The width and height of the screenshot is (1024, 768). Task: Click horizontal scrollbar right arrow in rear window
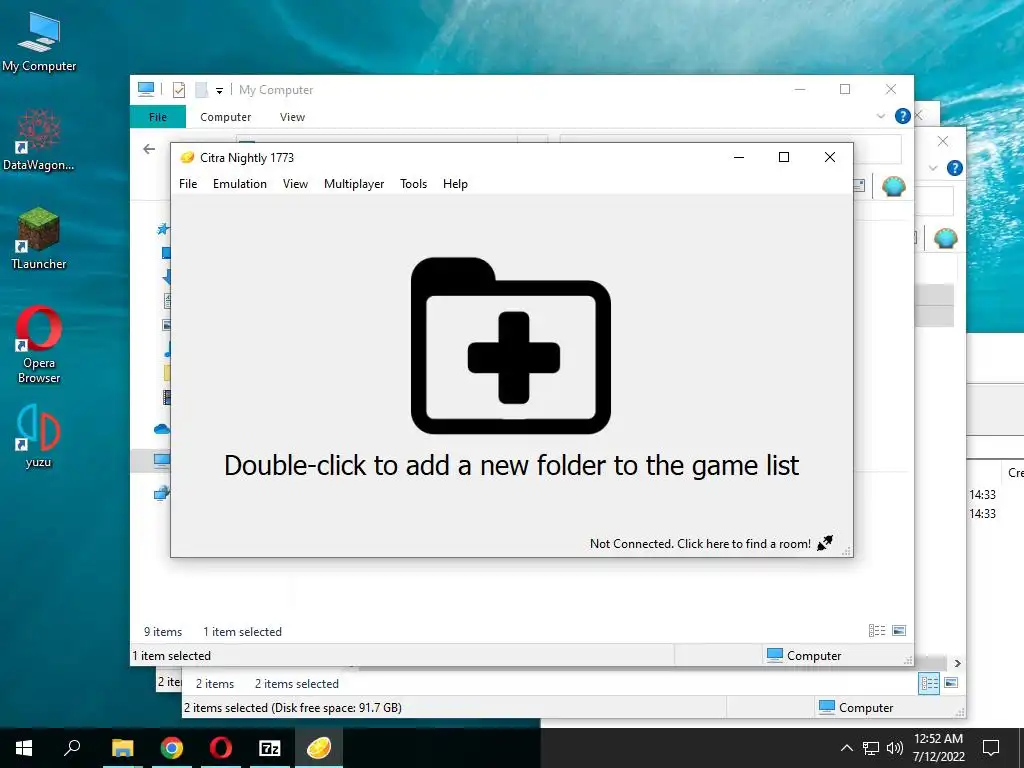pos(957,664)
